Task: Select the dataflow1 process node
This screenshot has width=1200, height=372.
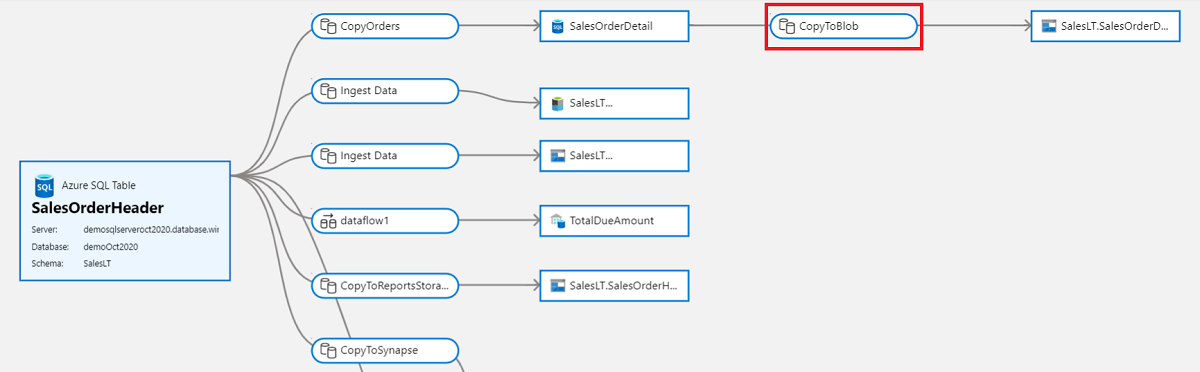Action: pos(385,221)
